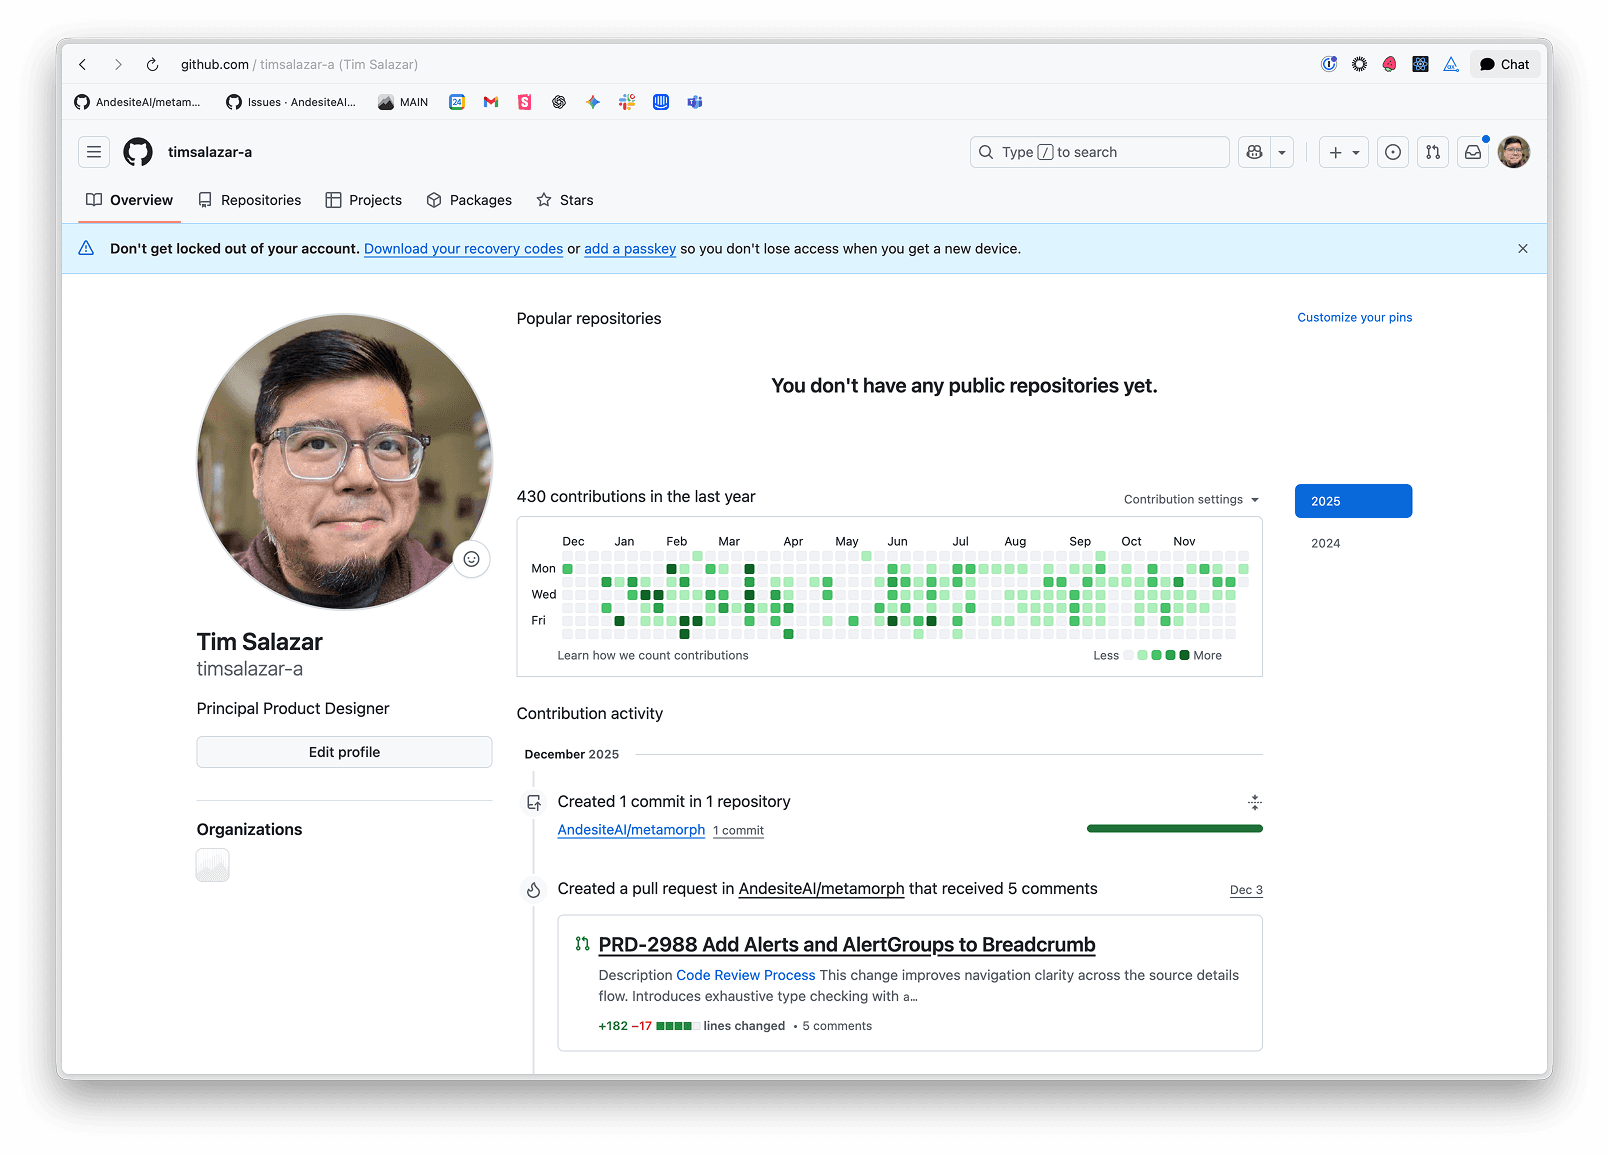Select the darkest green legend swatch
Image resolution: width=1609 pixels, height=1154 pixels.
pos(1184,655)
